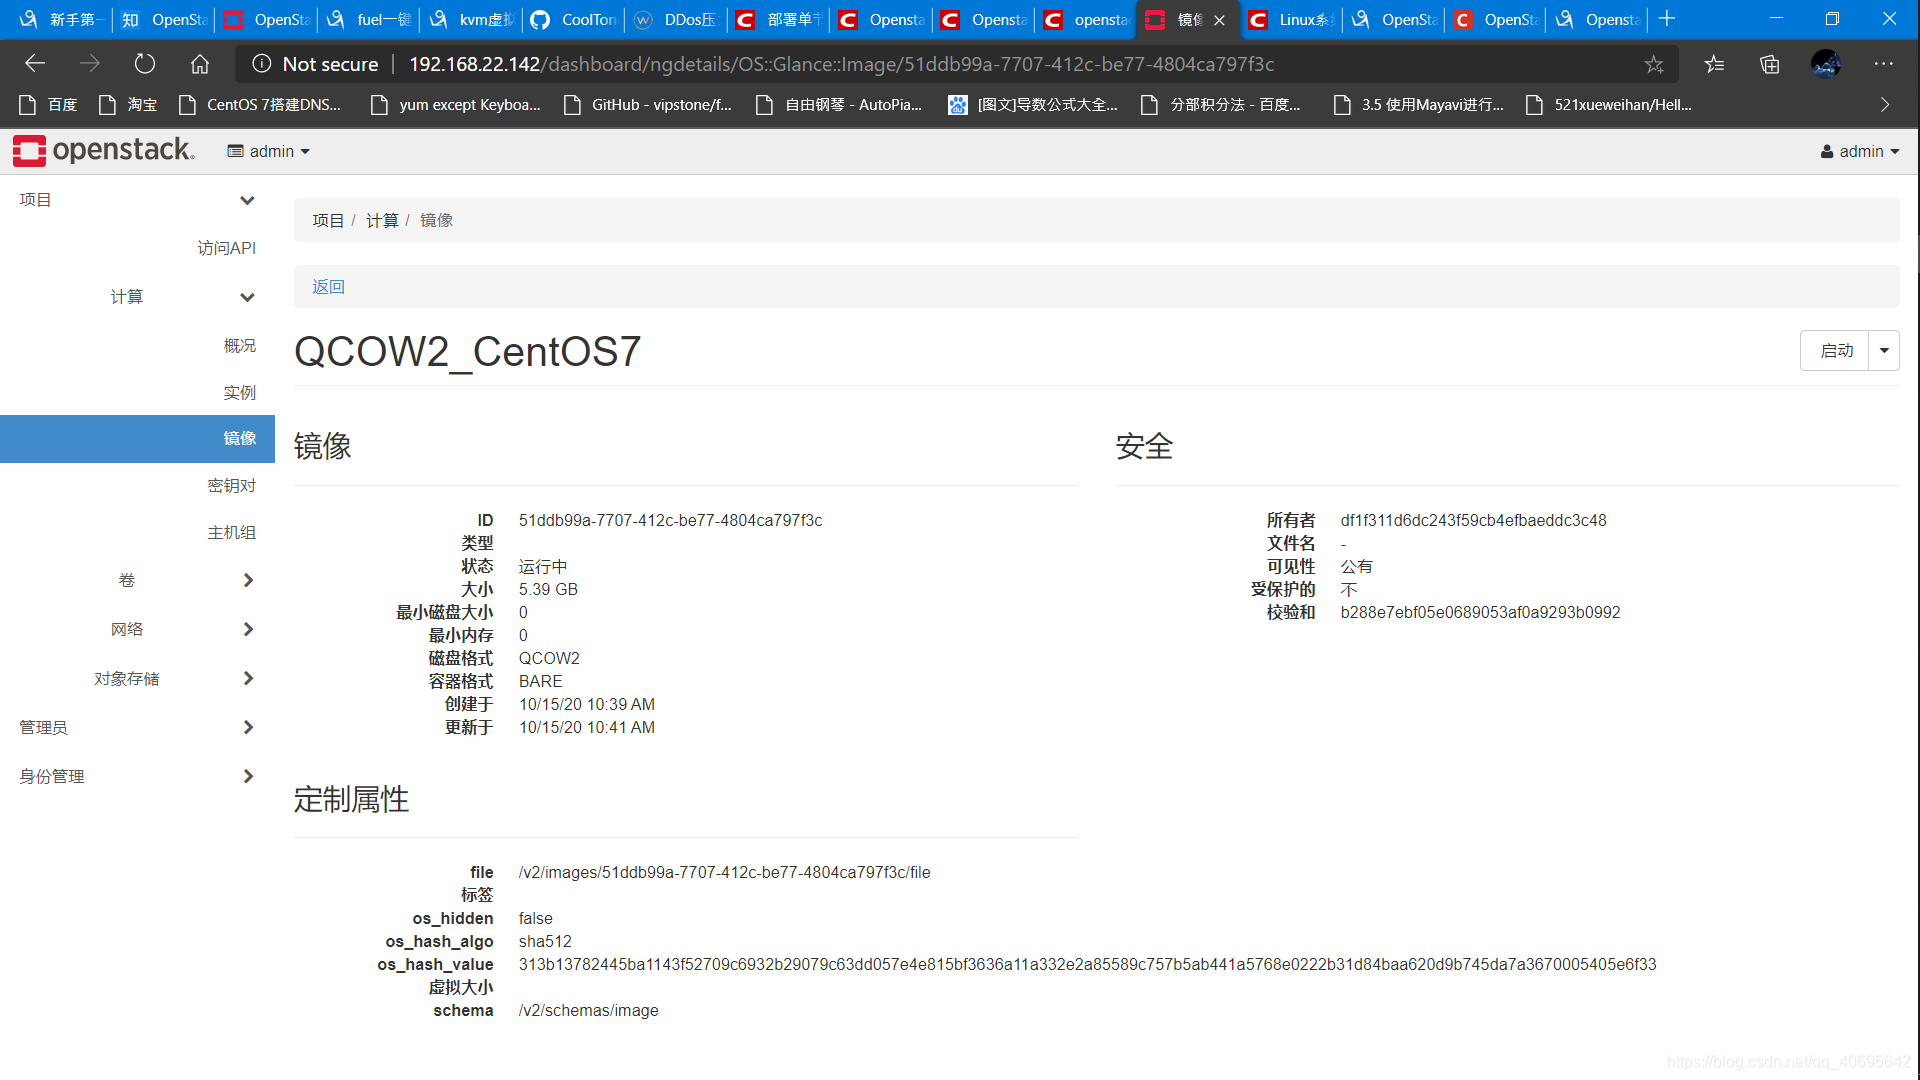Click the 返回 link
Image resolution: width=1920 pixels, height=1080 pixels.
click(x=328, y=287)
